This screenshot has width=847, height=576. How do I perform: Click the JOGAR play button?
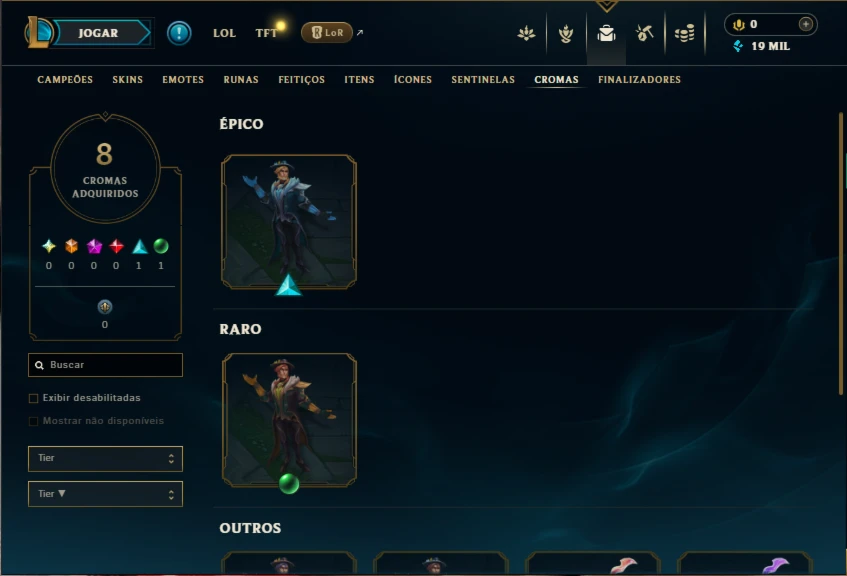tap(100, 33)
